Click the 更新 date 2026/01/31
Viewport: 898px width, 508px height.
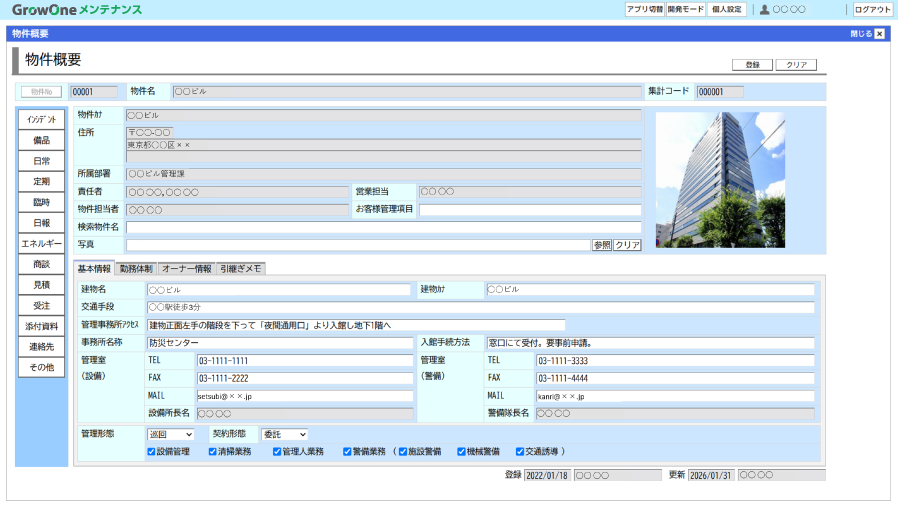711,475
